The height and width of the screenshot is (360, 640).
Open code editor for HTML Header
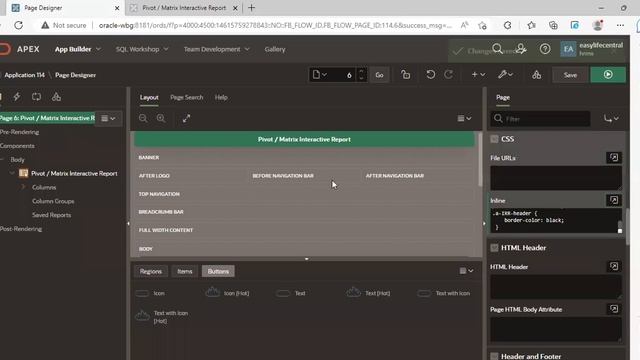[x=613, y=266]
